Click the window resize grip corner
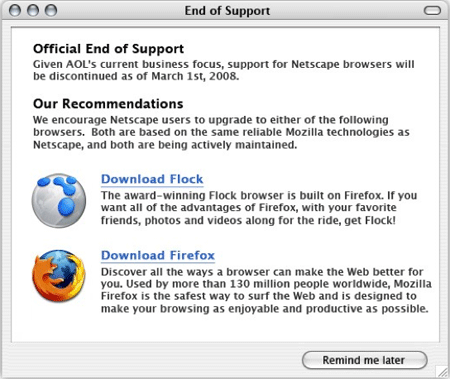The image size is (450, 379). click(x=442, y=372)
